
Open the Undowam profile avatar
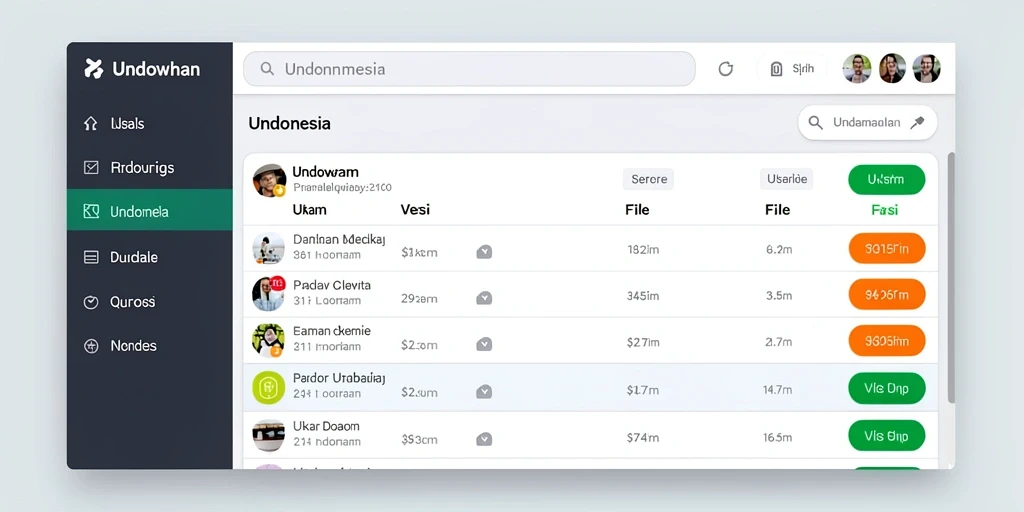269,180
